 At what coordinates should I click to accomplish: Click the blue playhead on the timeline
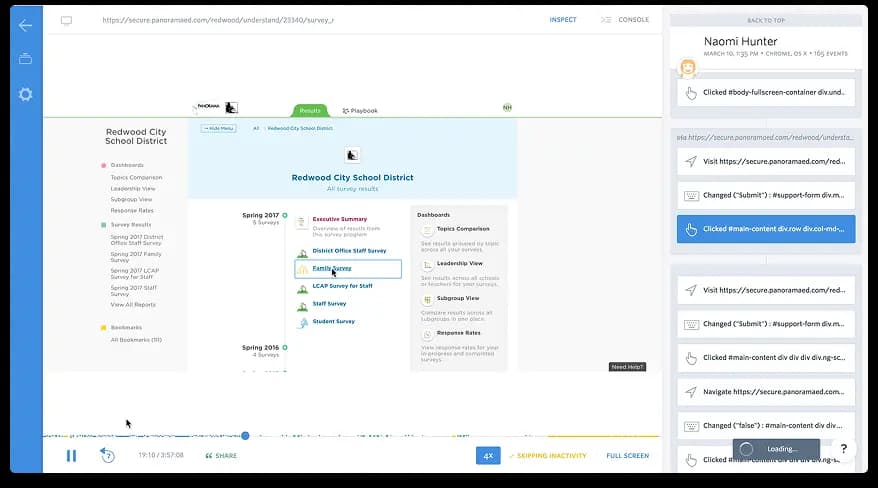click(245, 435)
